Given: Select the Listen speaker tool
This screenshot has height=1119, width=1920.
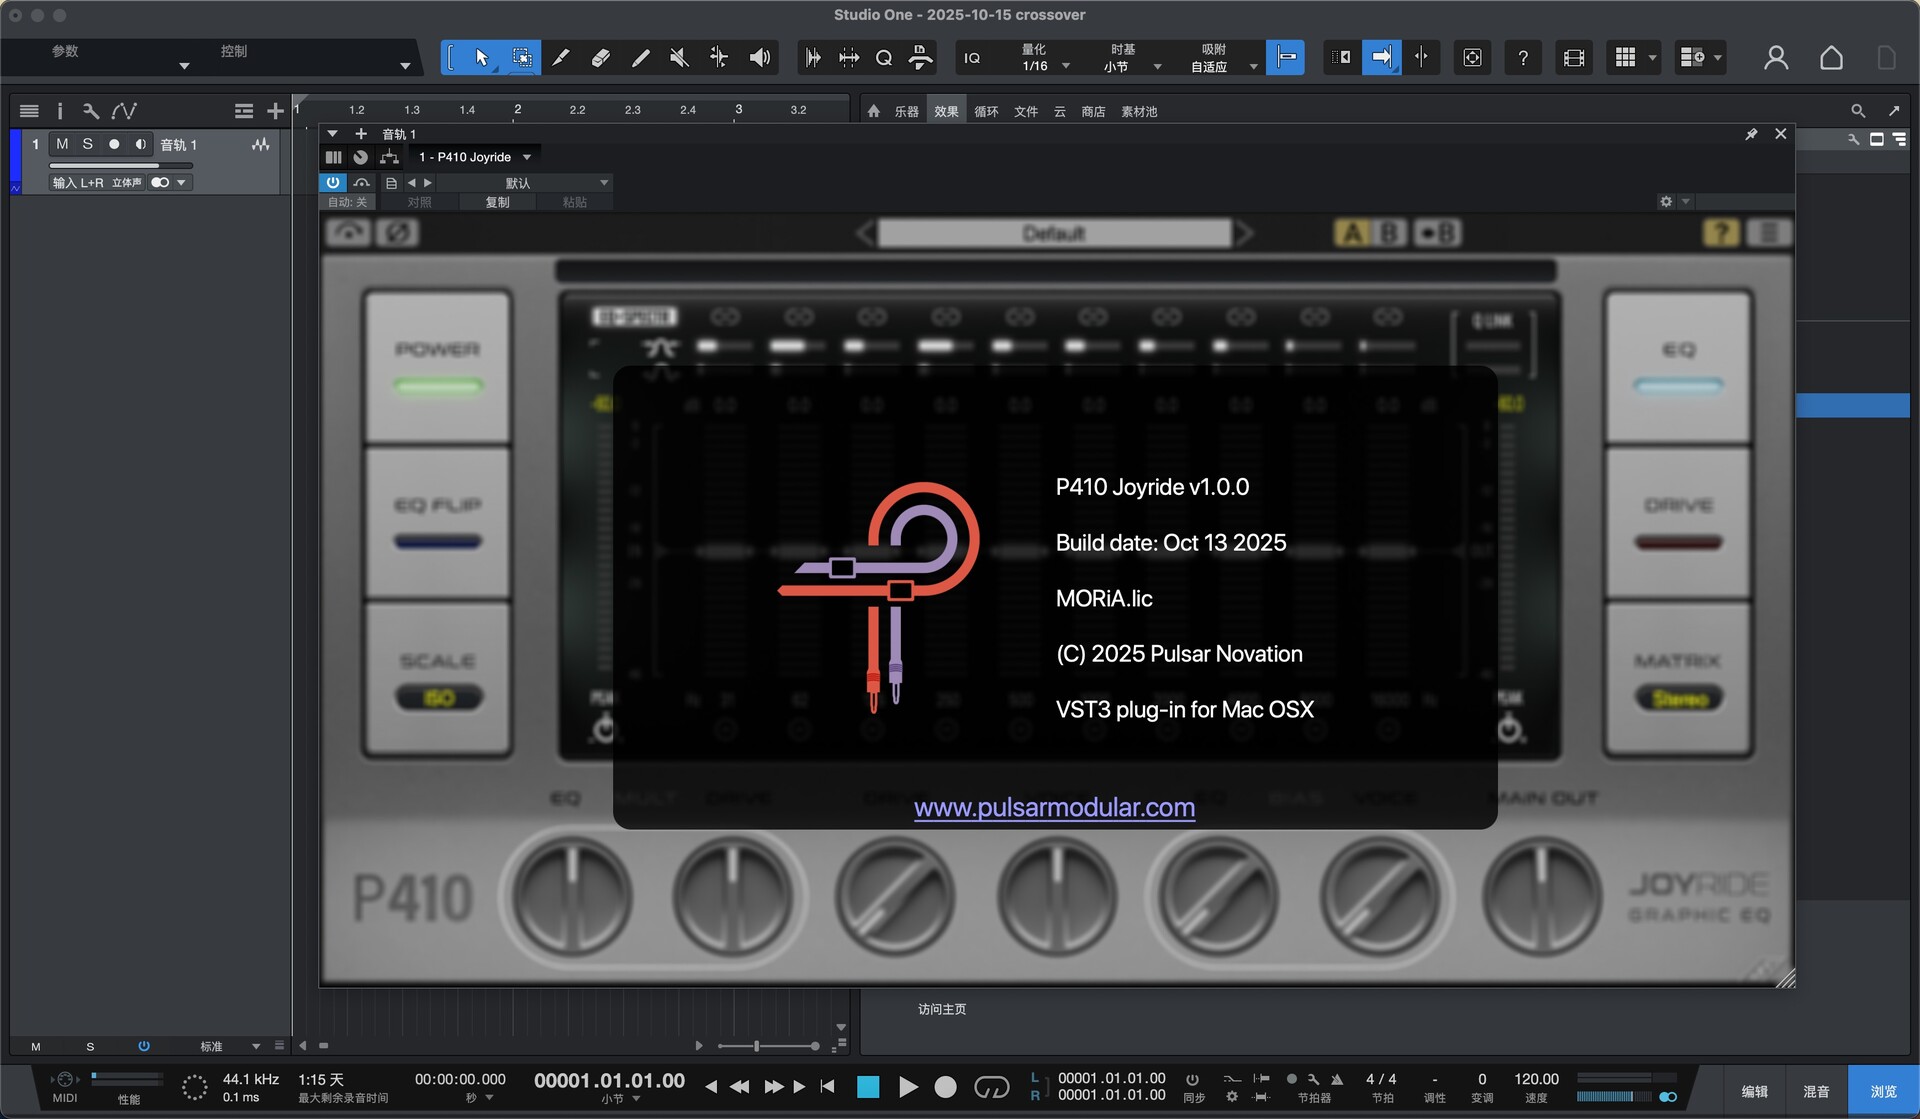Looking at the screenshot, I should pyautogui.click(x=760, y=58).
